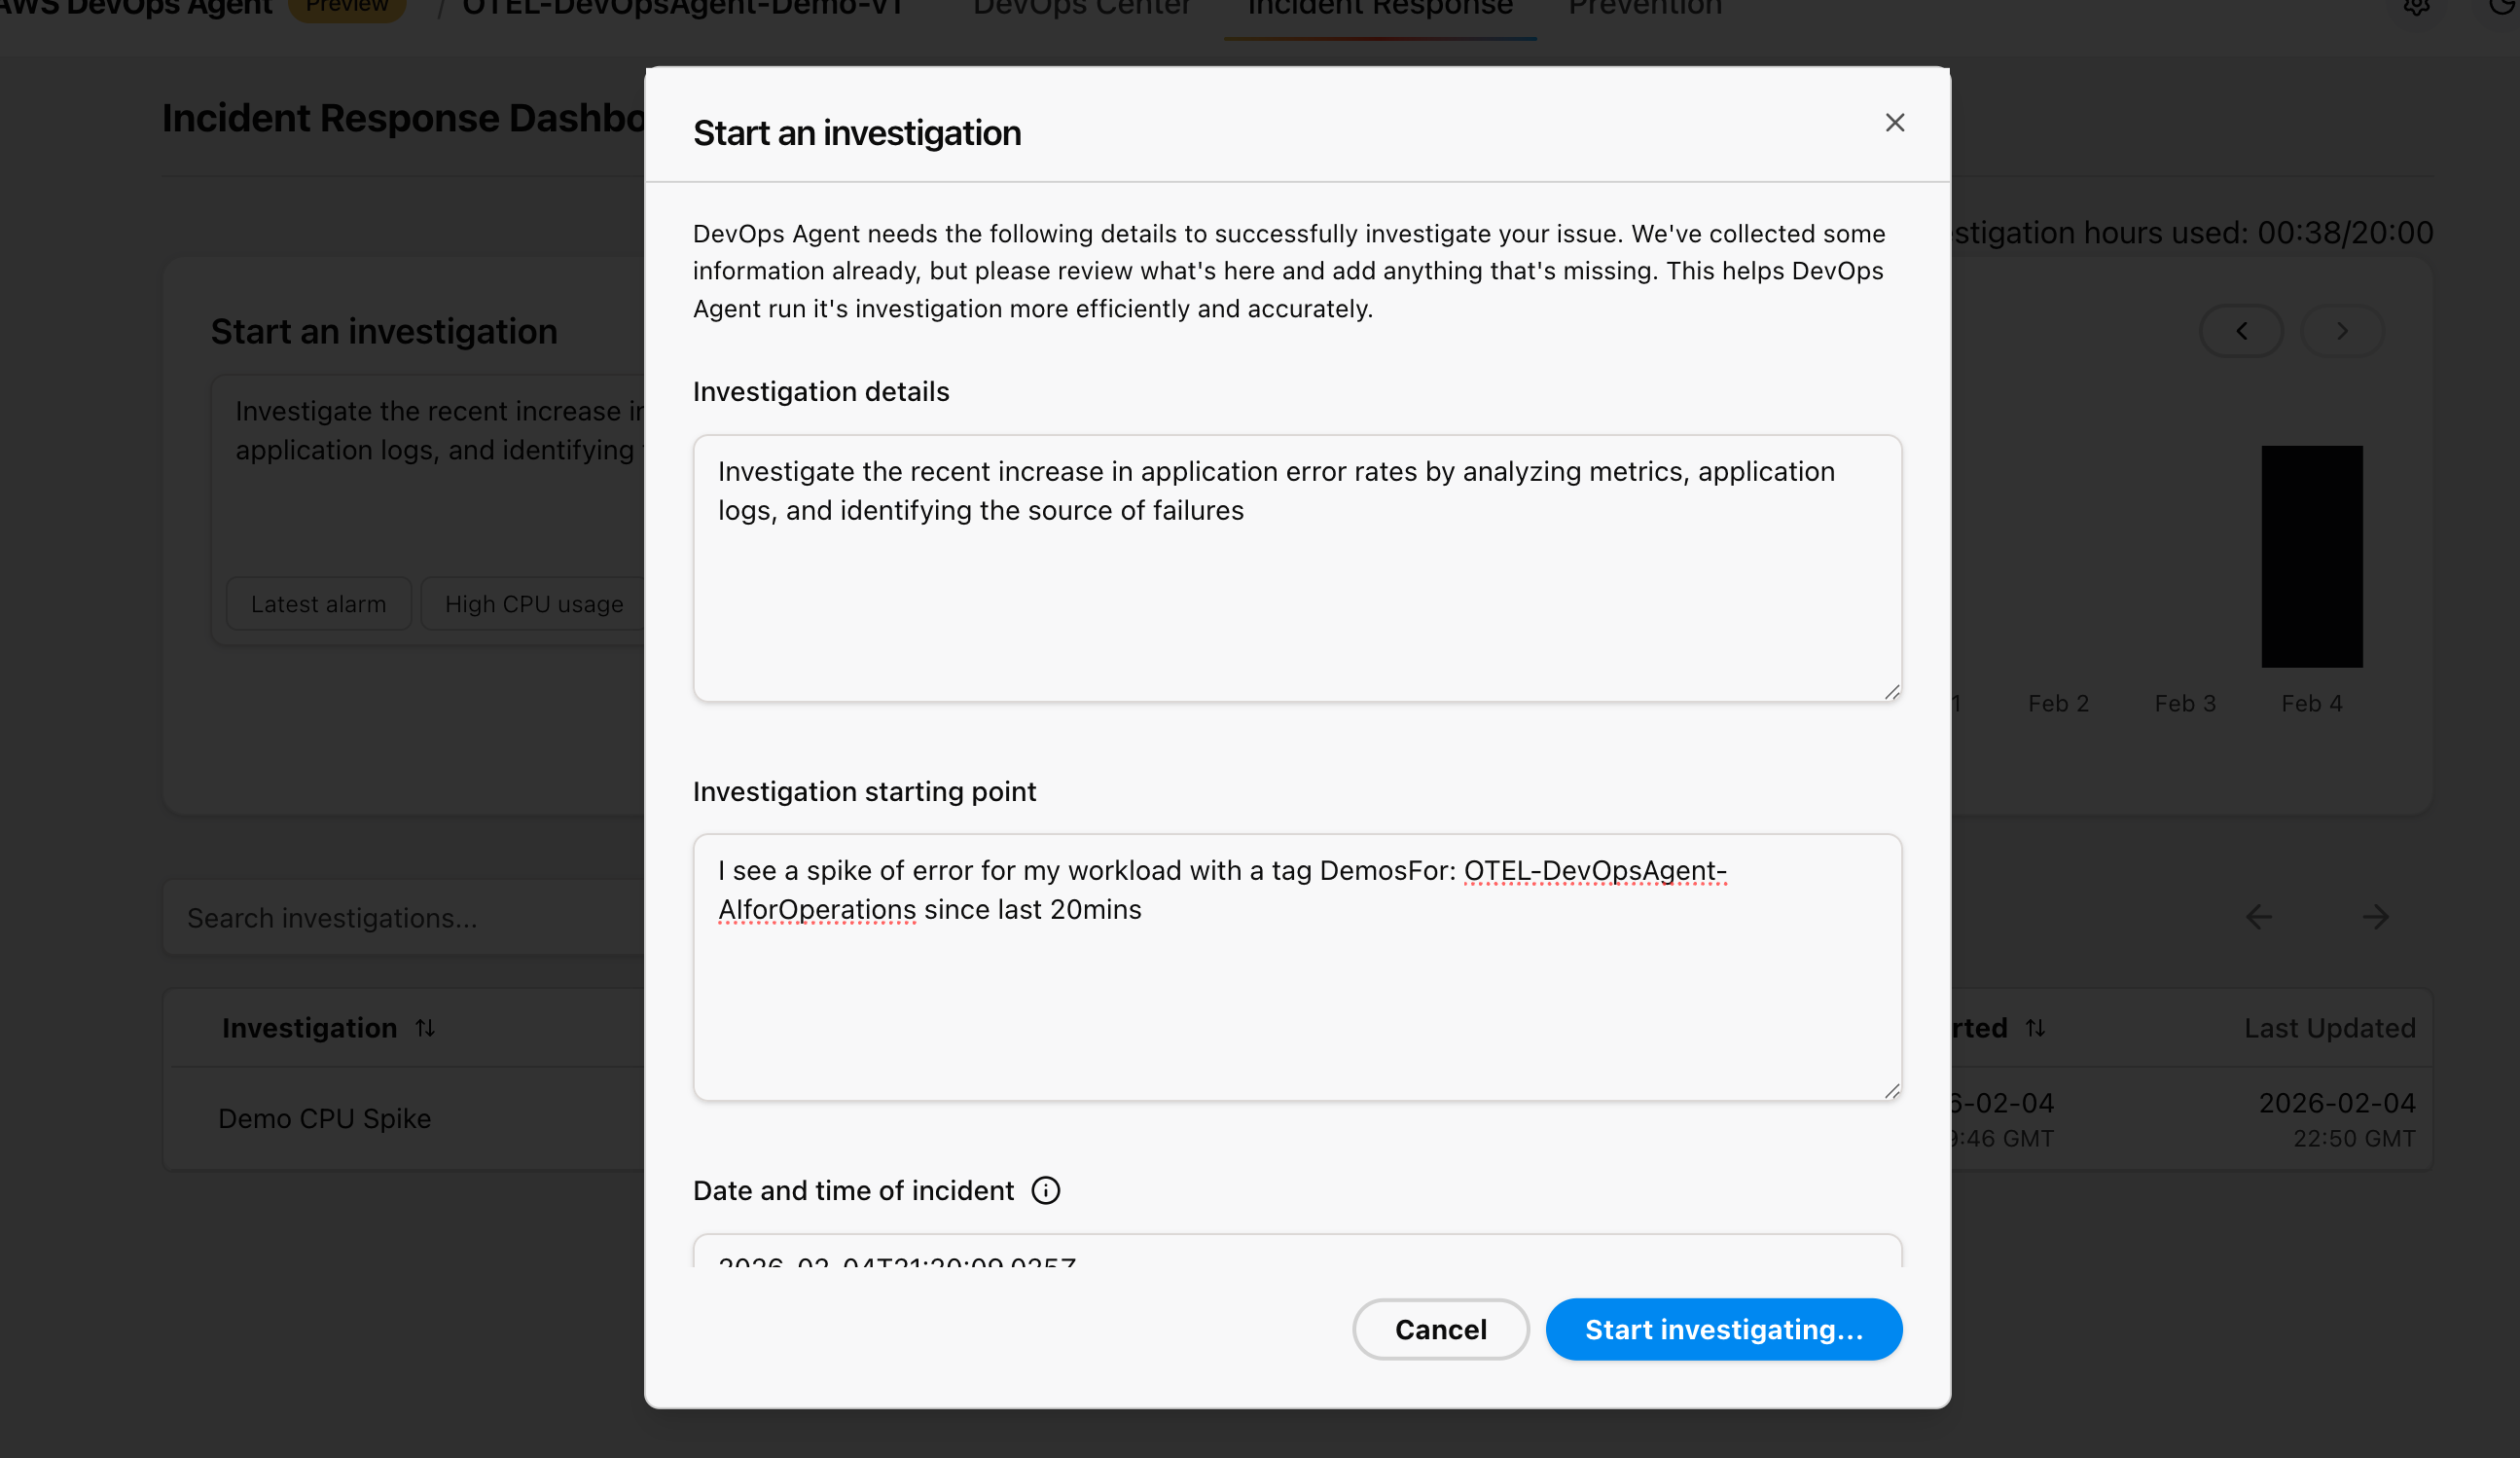The width and height of the screenshot is (2520, 1458).
Task: Switch to the Prevention tab
Action: 1643,8
